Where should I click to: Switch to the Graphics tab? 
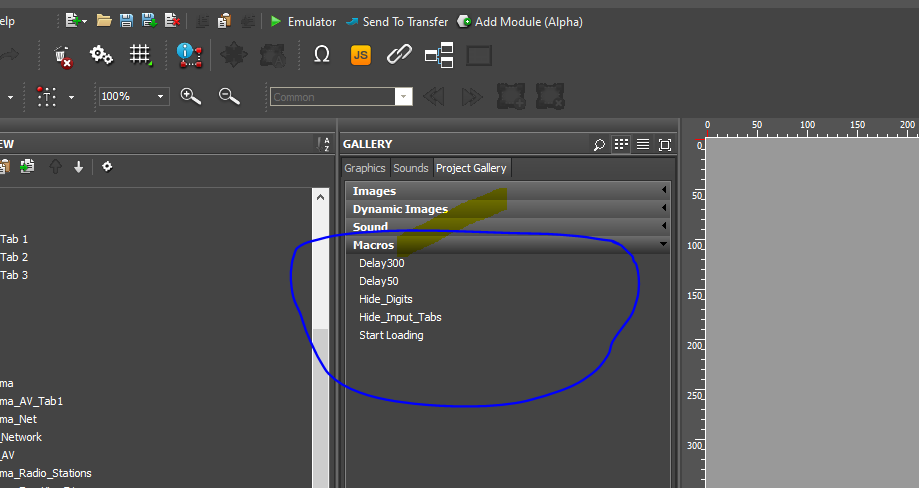pos(365,168)
